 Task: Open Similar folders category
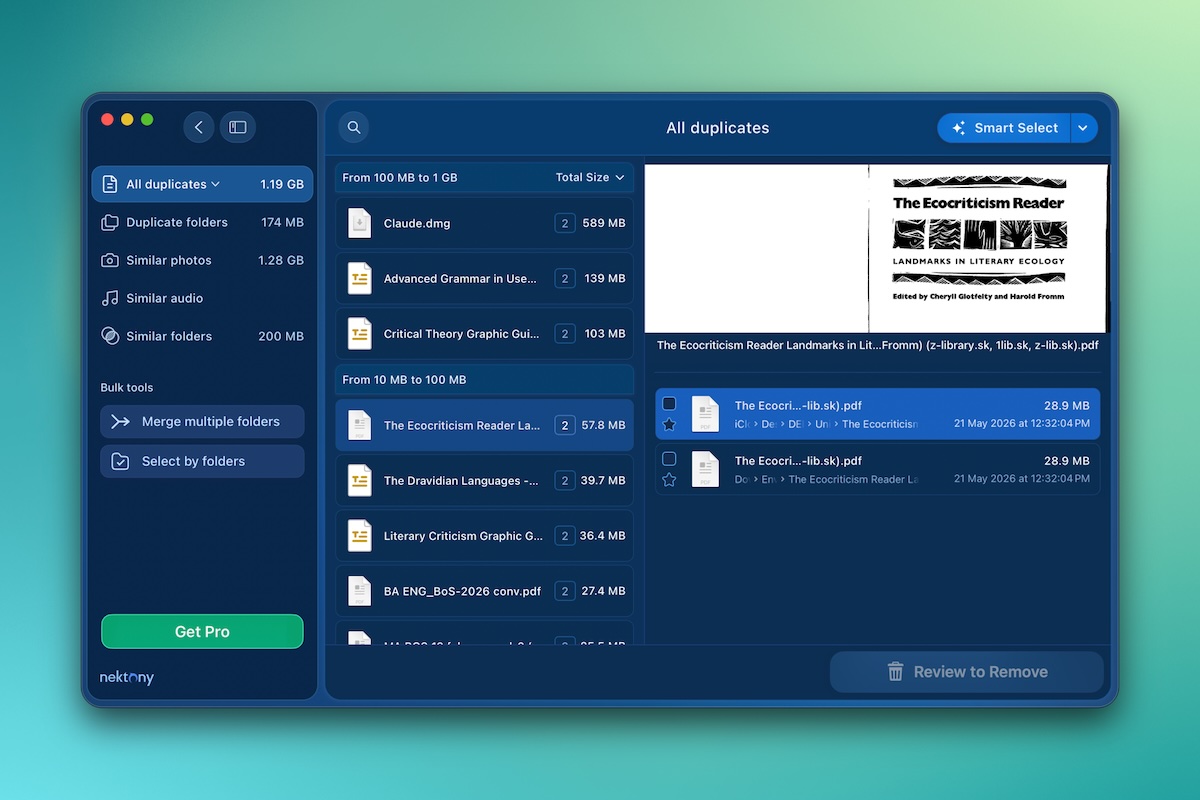point(202,336)
